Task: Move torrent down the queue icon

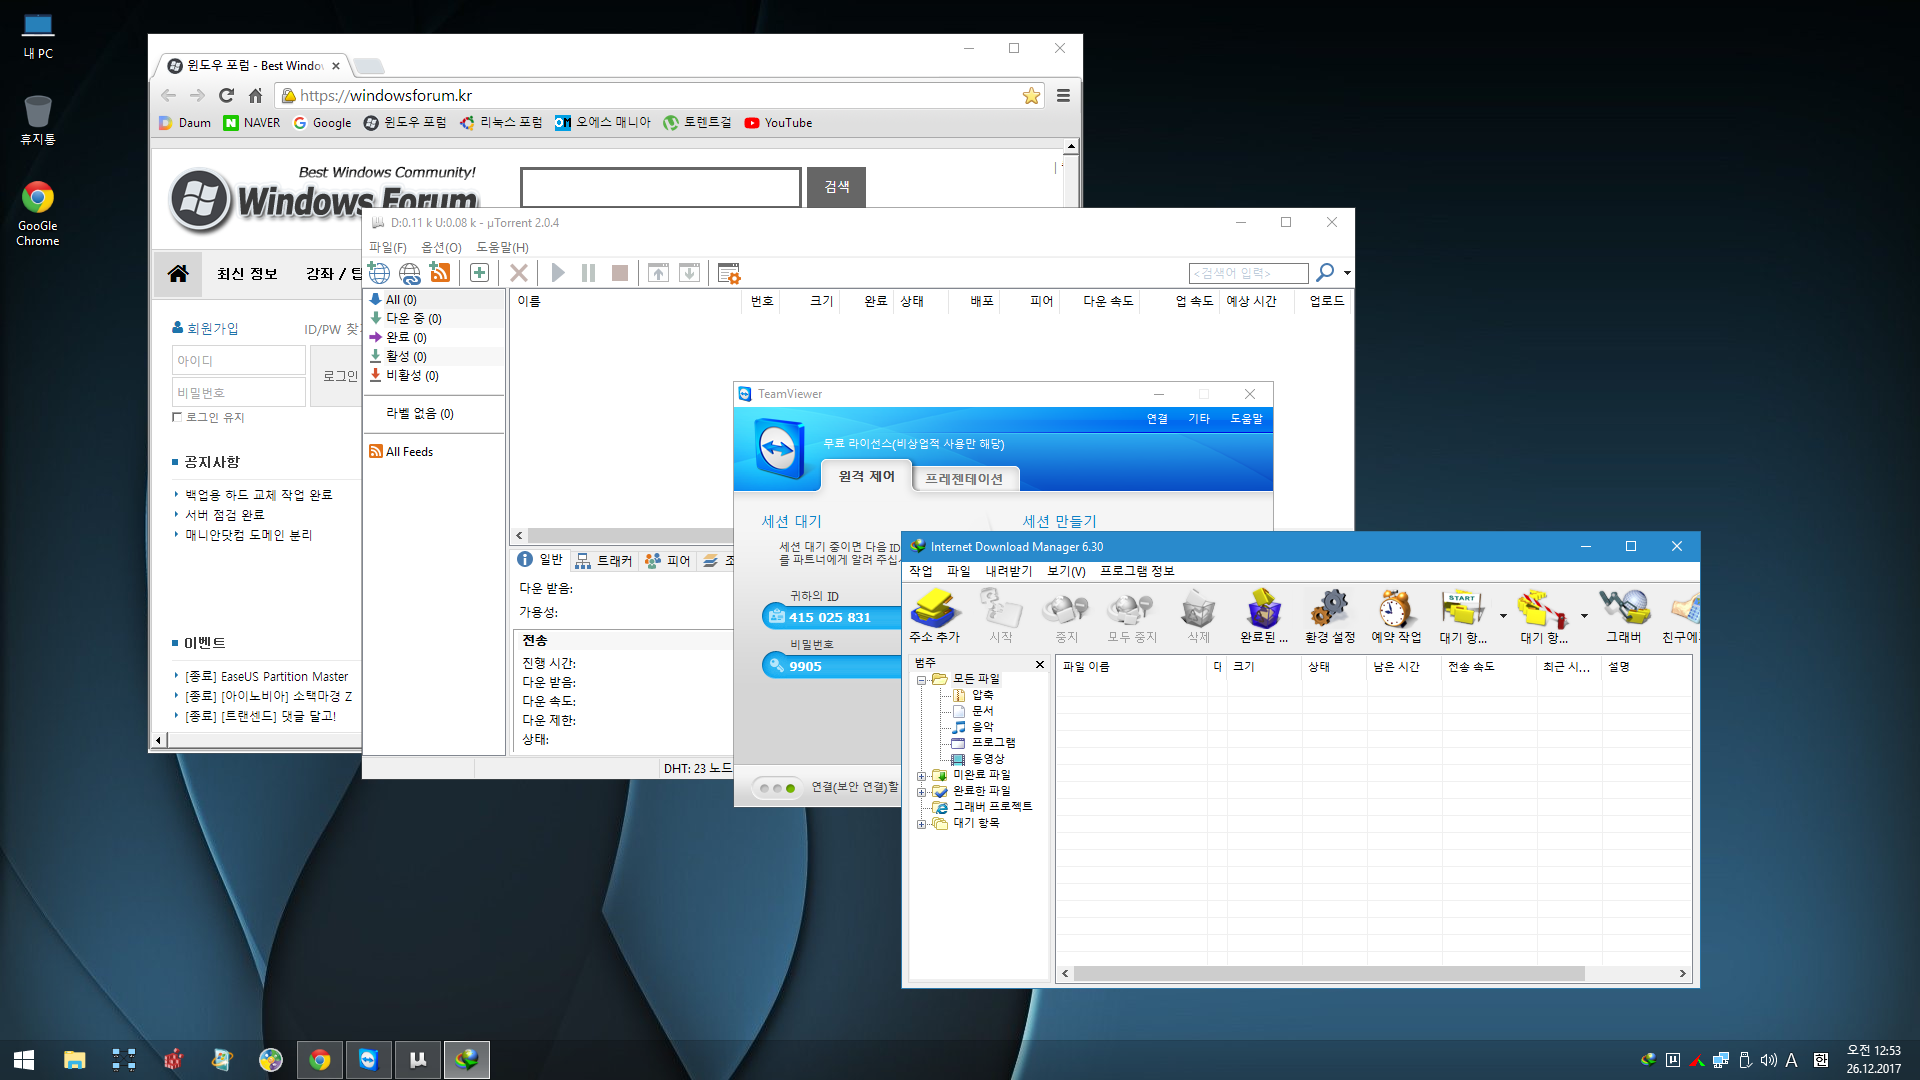Action: click(689, 273)
